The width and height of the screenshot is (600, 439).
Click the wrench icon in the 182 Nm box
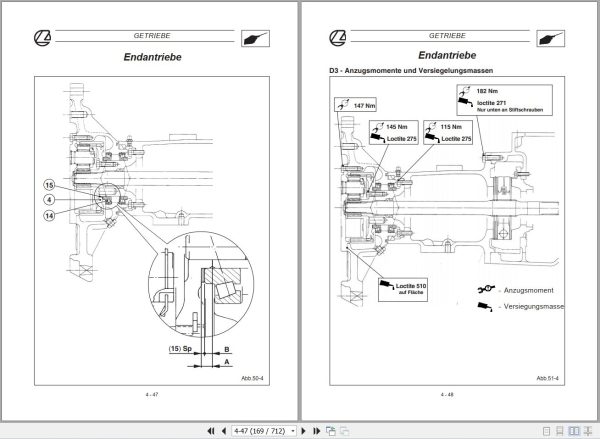click(x=465, y=91)
